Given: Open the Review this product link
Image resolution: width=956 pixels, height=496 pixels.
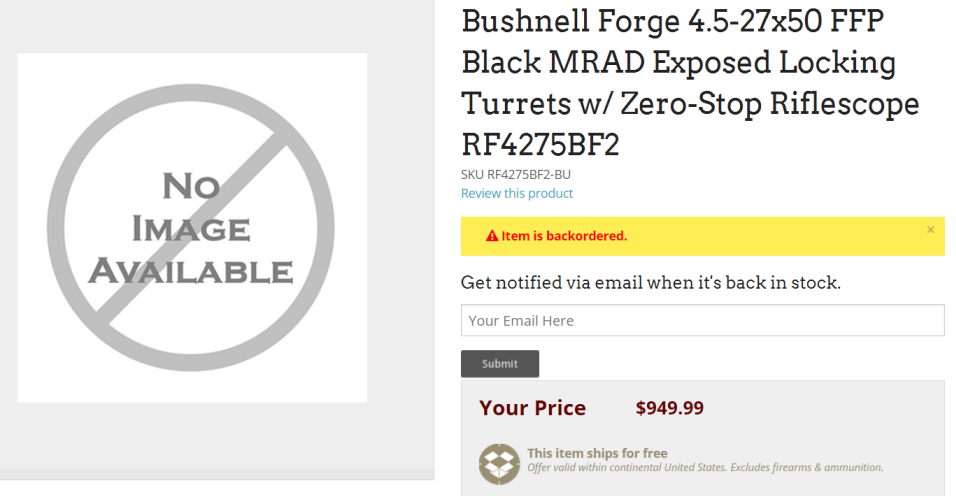Looking at the screenshot, I should click(x=516, y=193).
